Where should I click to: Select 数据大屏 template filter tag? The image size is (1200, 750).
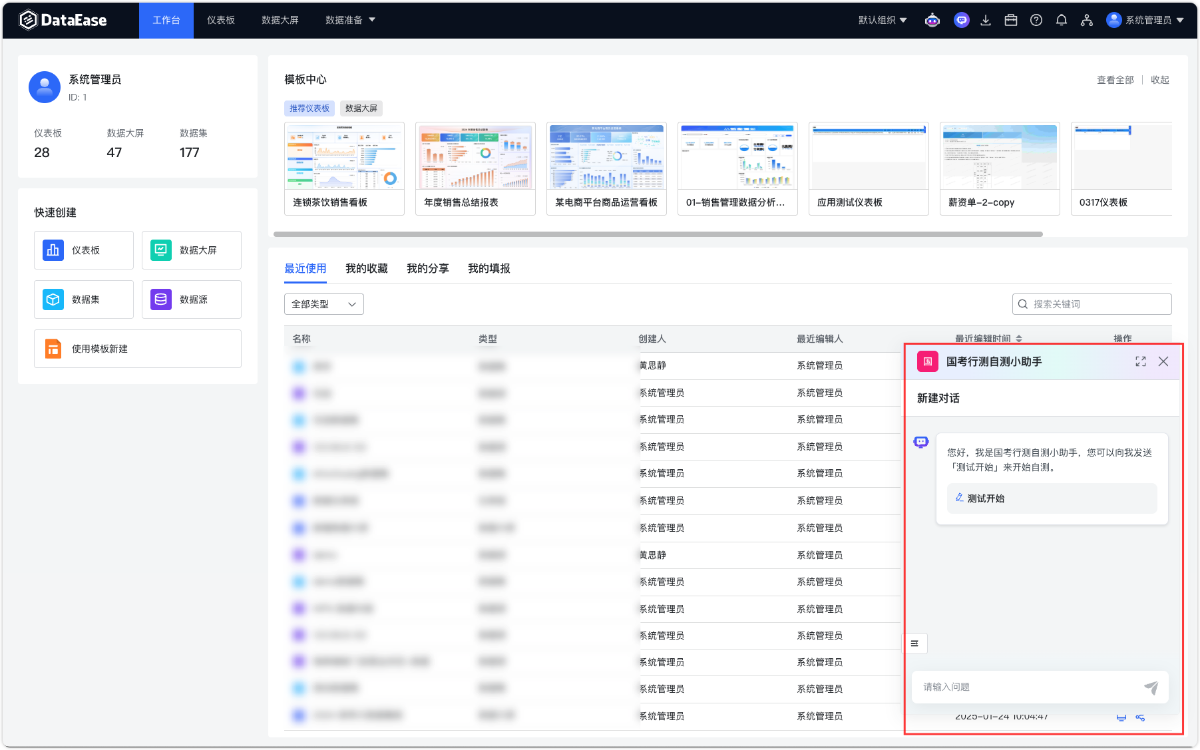coord(361,108)
